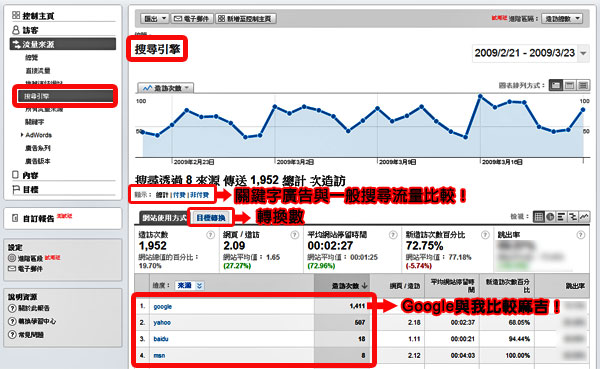This screenshot has width=600, height=369.
Task: Click the help icon beside 關於此報告
Action: click(x=12, y=309)
